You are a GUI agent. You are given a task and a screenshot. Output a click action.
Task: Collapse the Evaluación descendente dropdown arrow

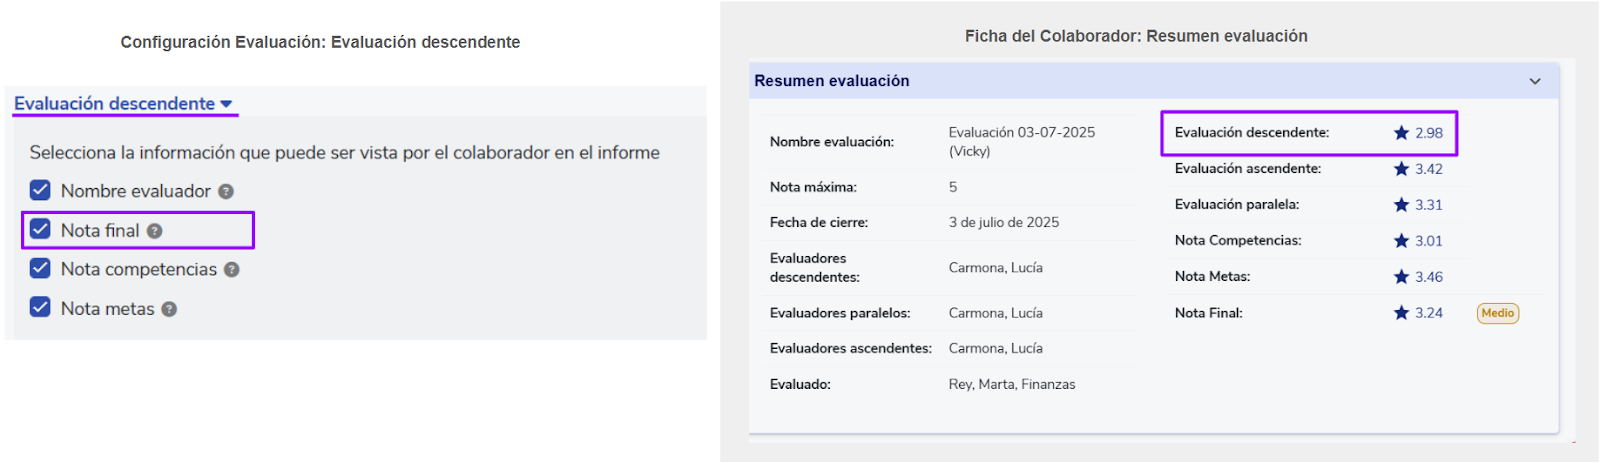[x=226, y=104]
